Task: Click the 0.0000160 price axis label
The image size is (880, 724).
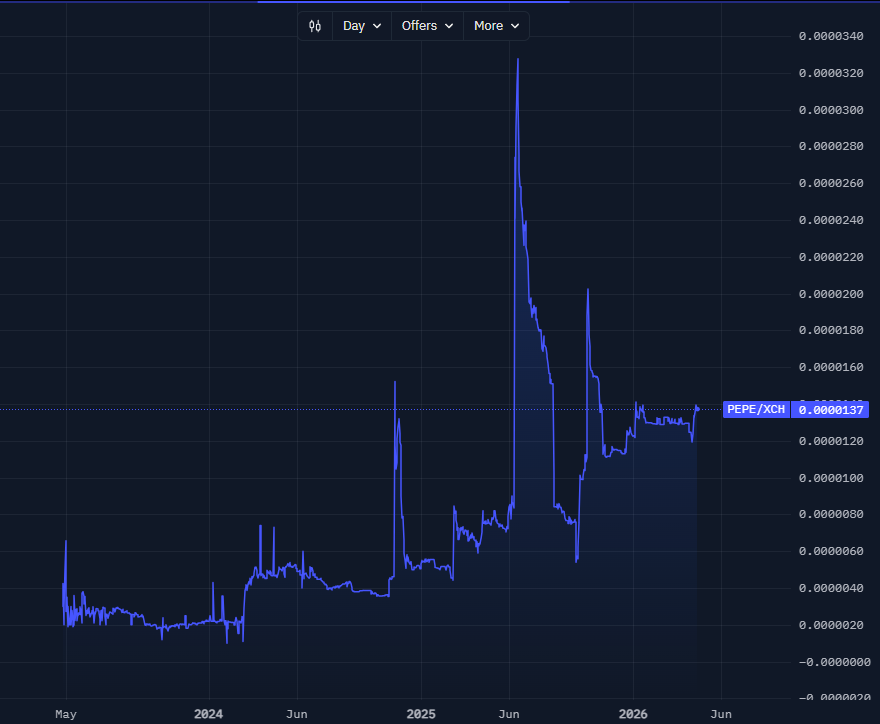Action: coord(831,368)
